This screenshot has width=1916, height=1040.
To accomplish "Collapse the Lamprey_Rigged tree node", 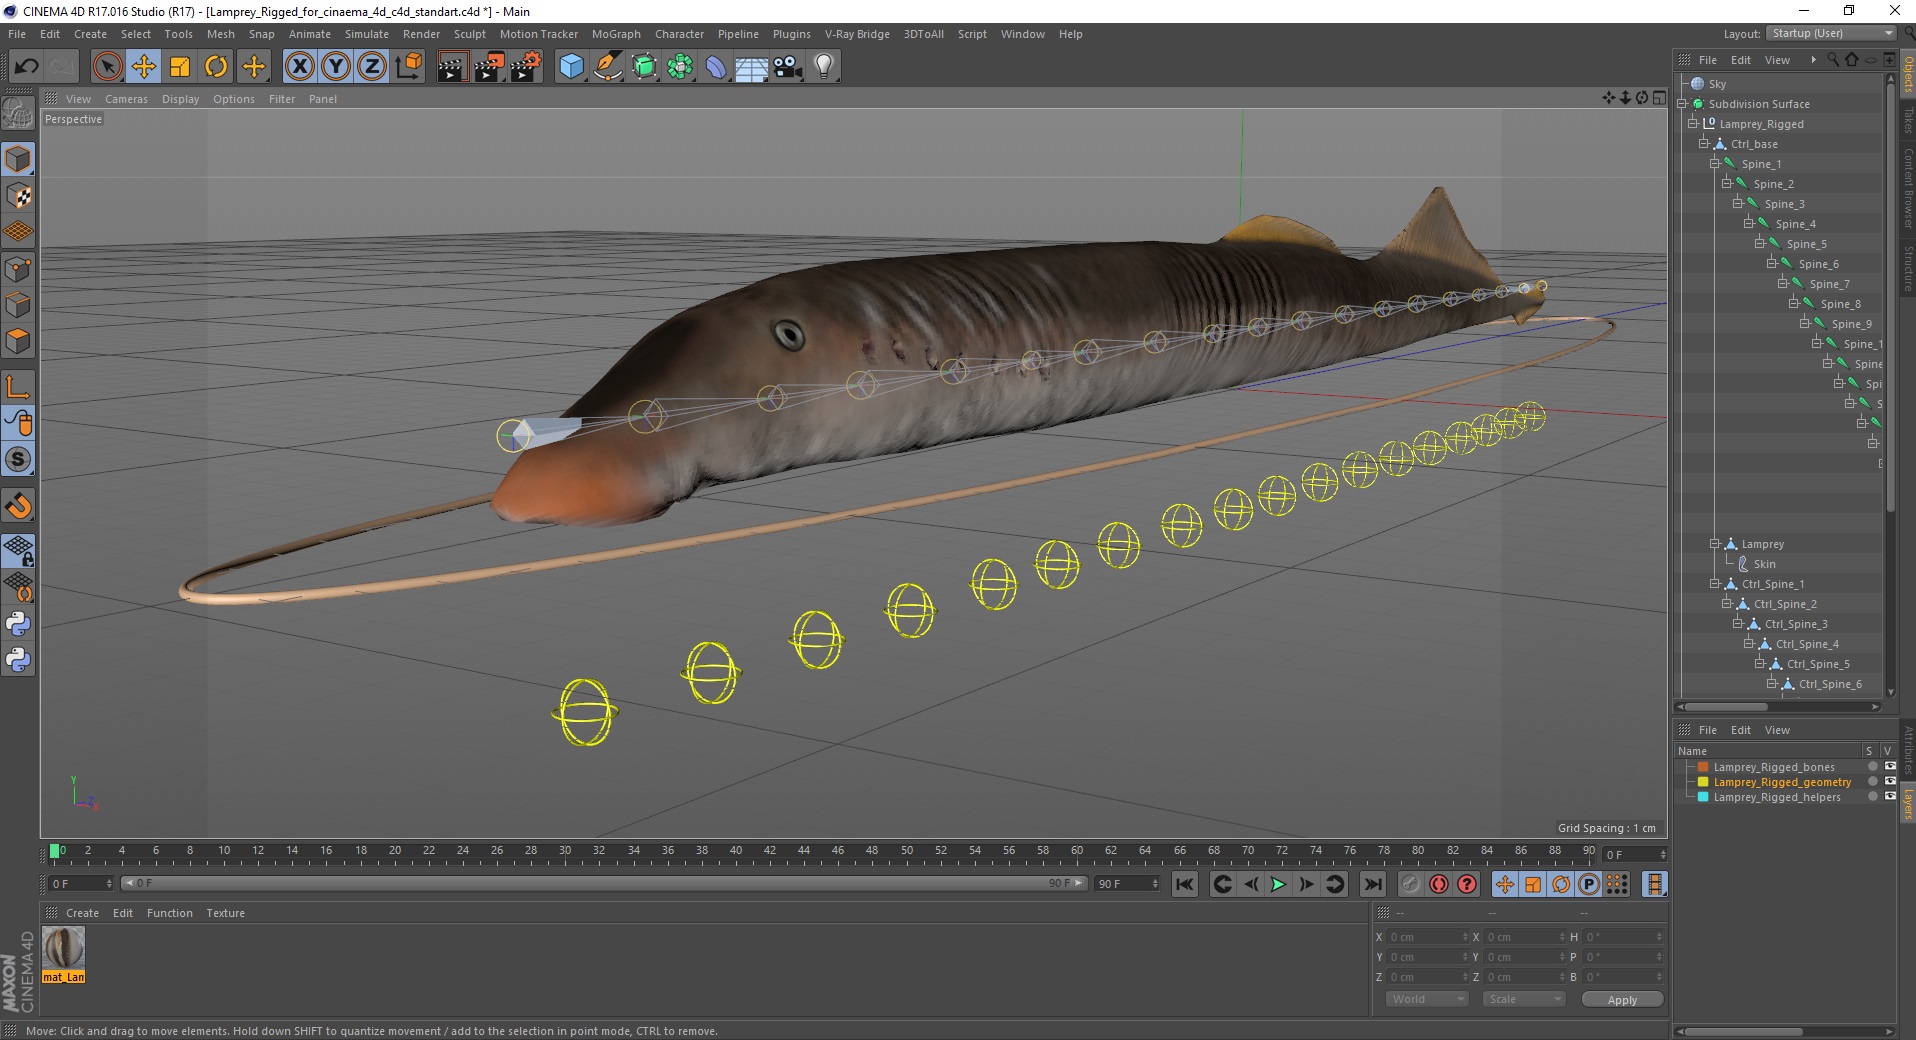I will tap(1693, 123).
